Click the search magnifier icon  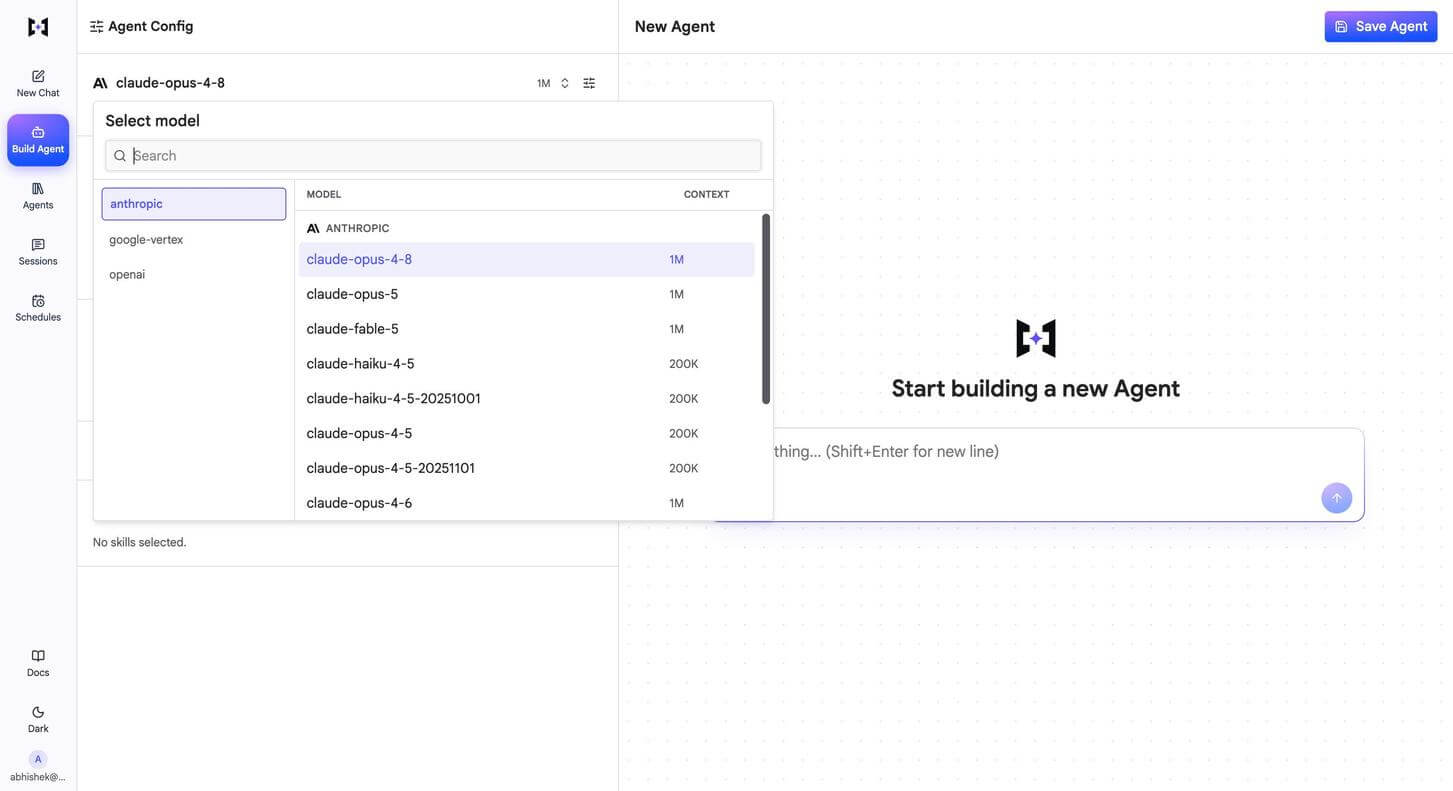coord(120,156)
